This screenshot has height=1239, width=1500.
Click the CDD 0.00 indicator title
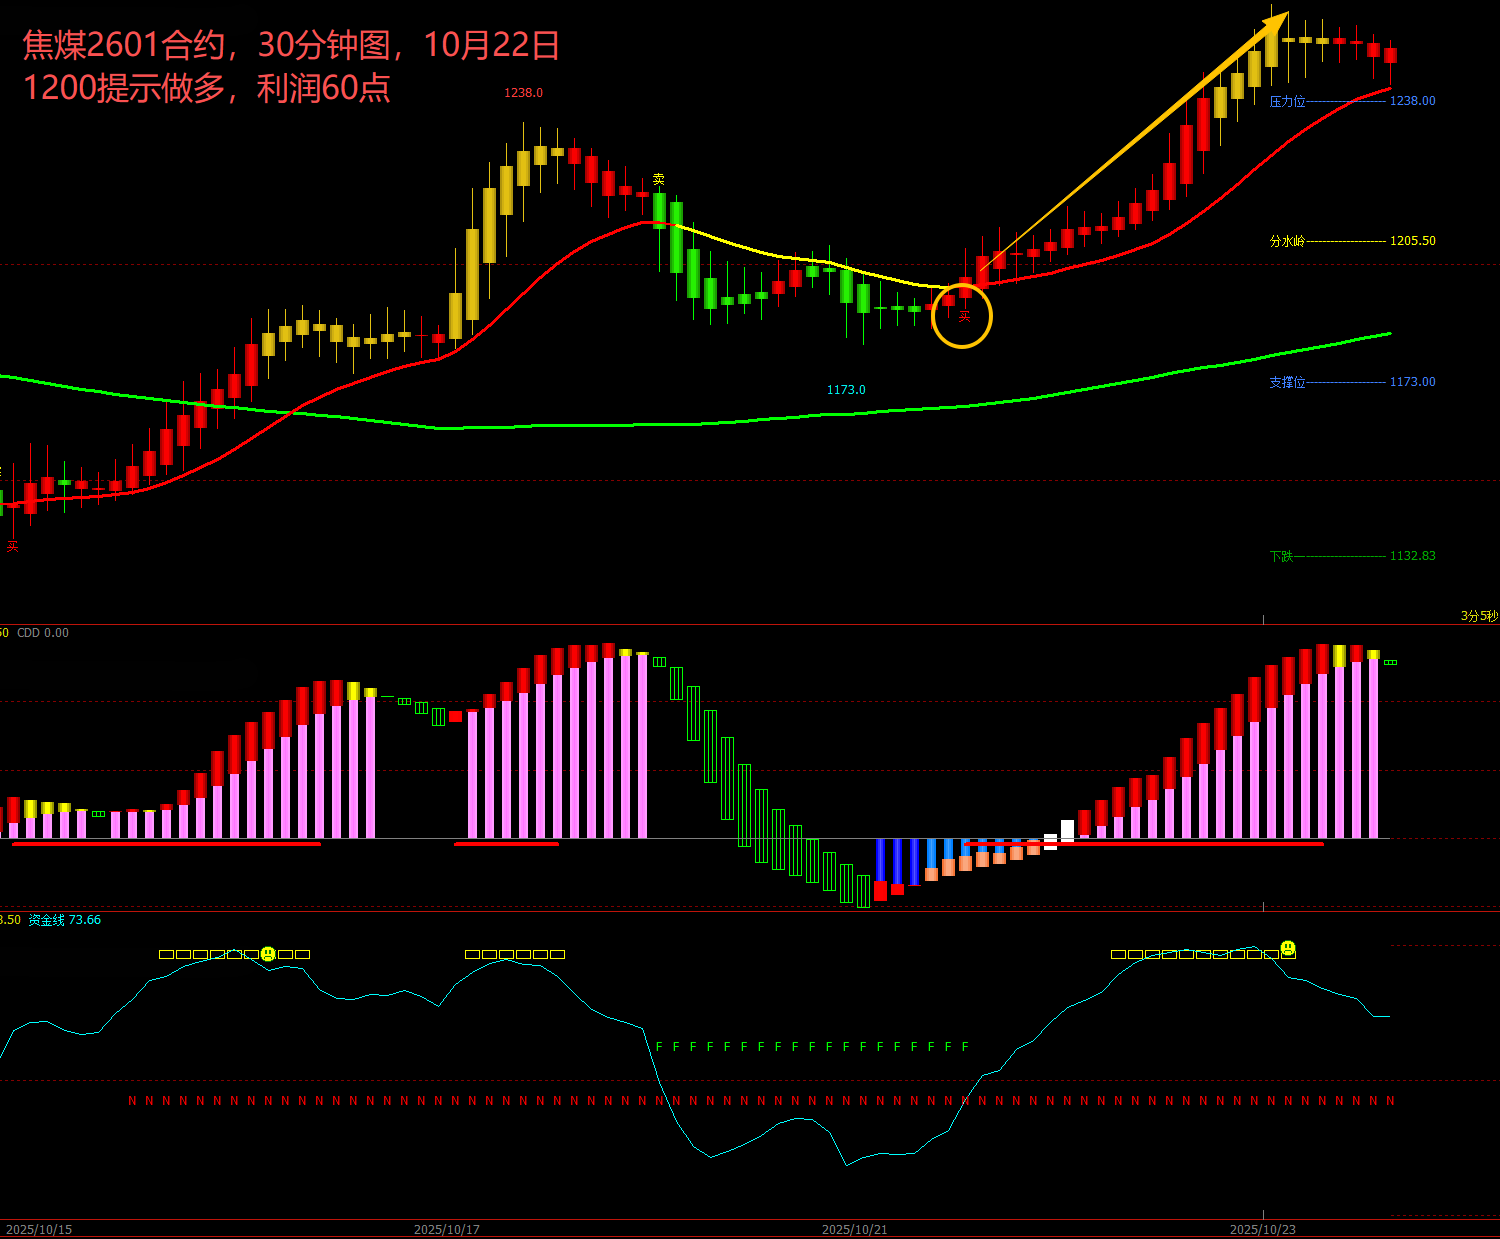[x=43, y=633]
